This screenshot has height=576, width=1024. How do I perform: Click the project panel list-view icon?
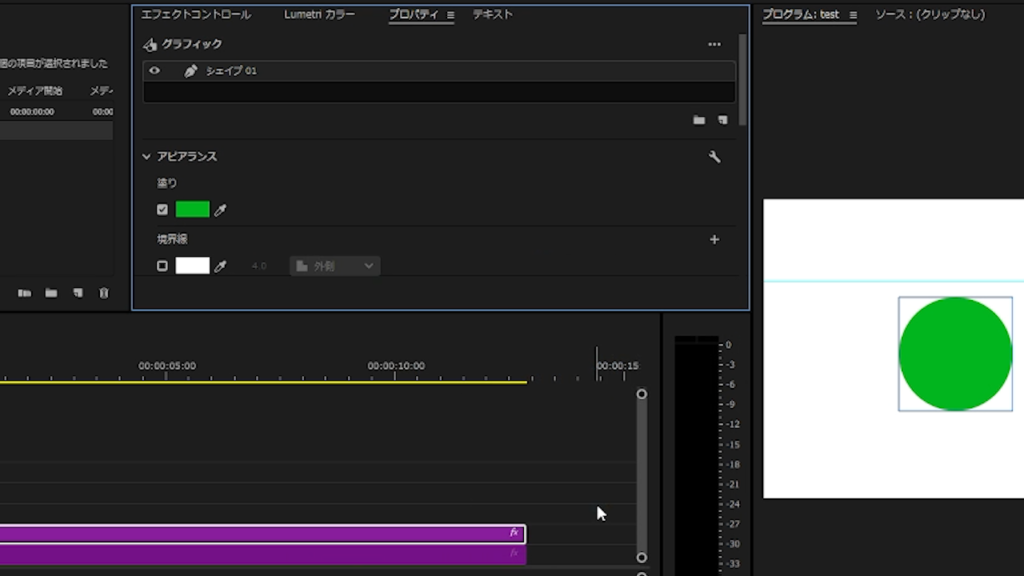point(24,293)
